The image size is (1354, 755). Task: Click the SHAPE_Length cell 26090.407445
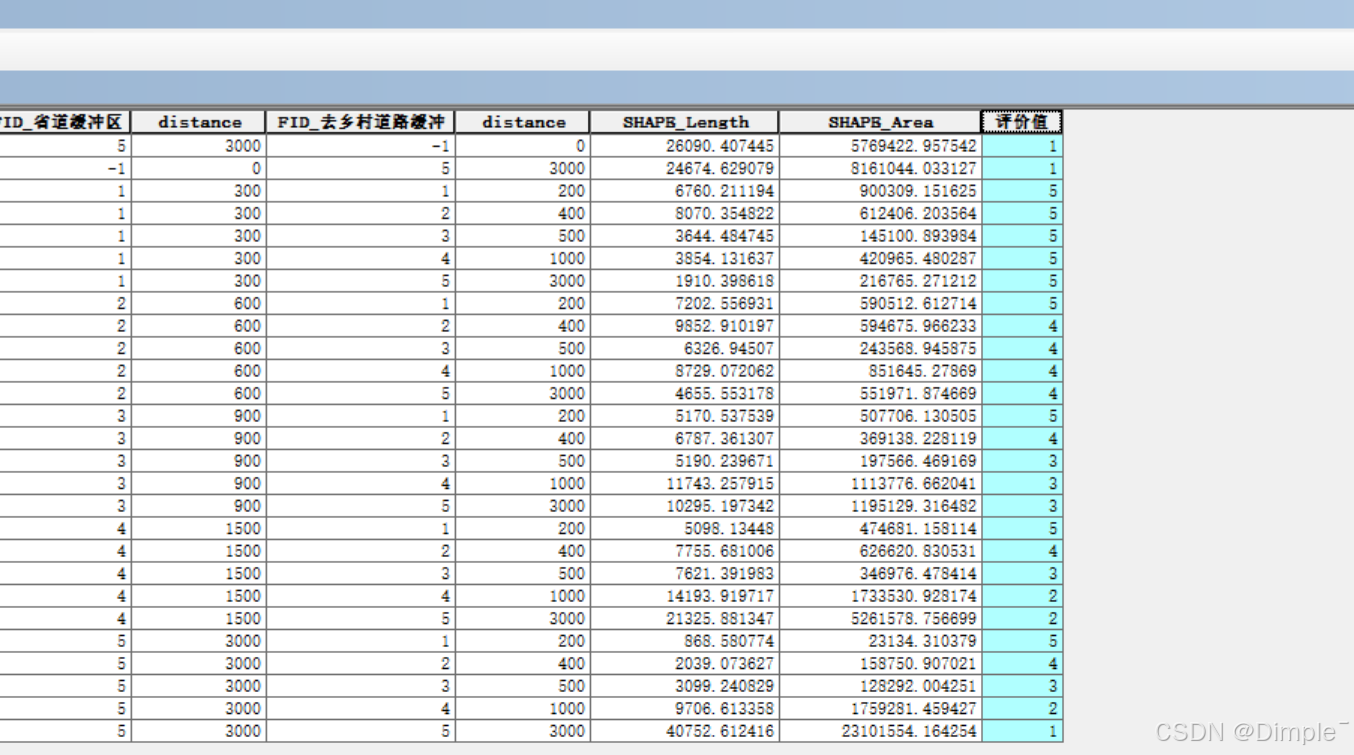(x=685, y=145)
